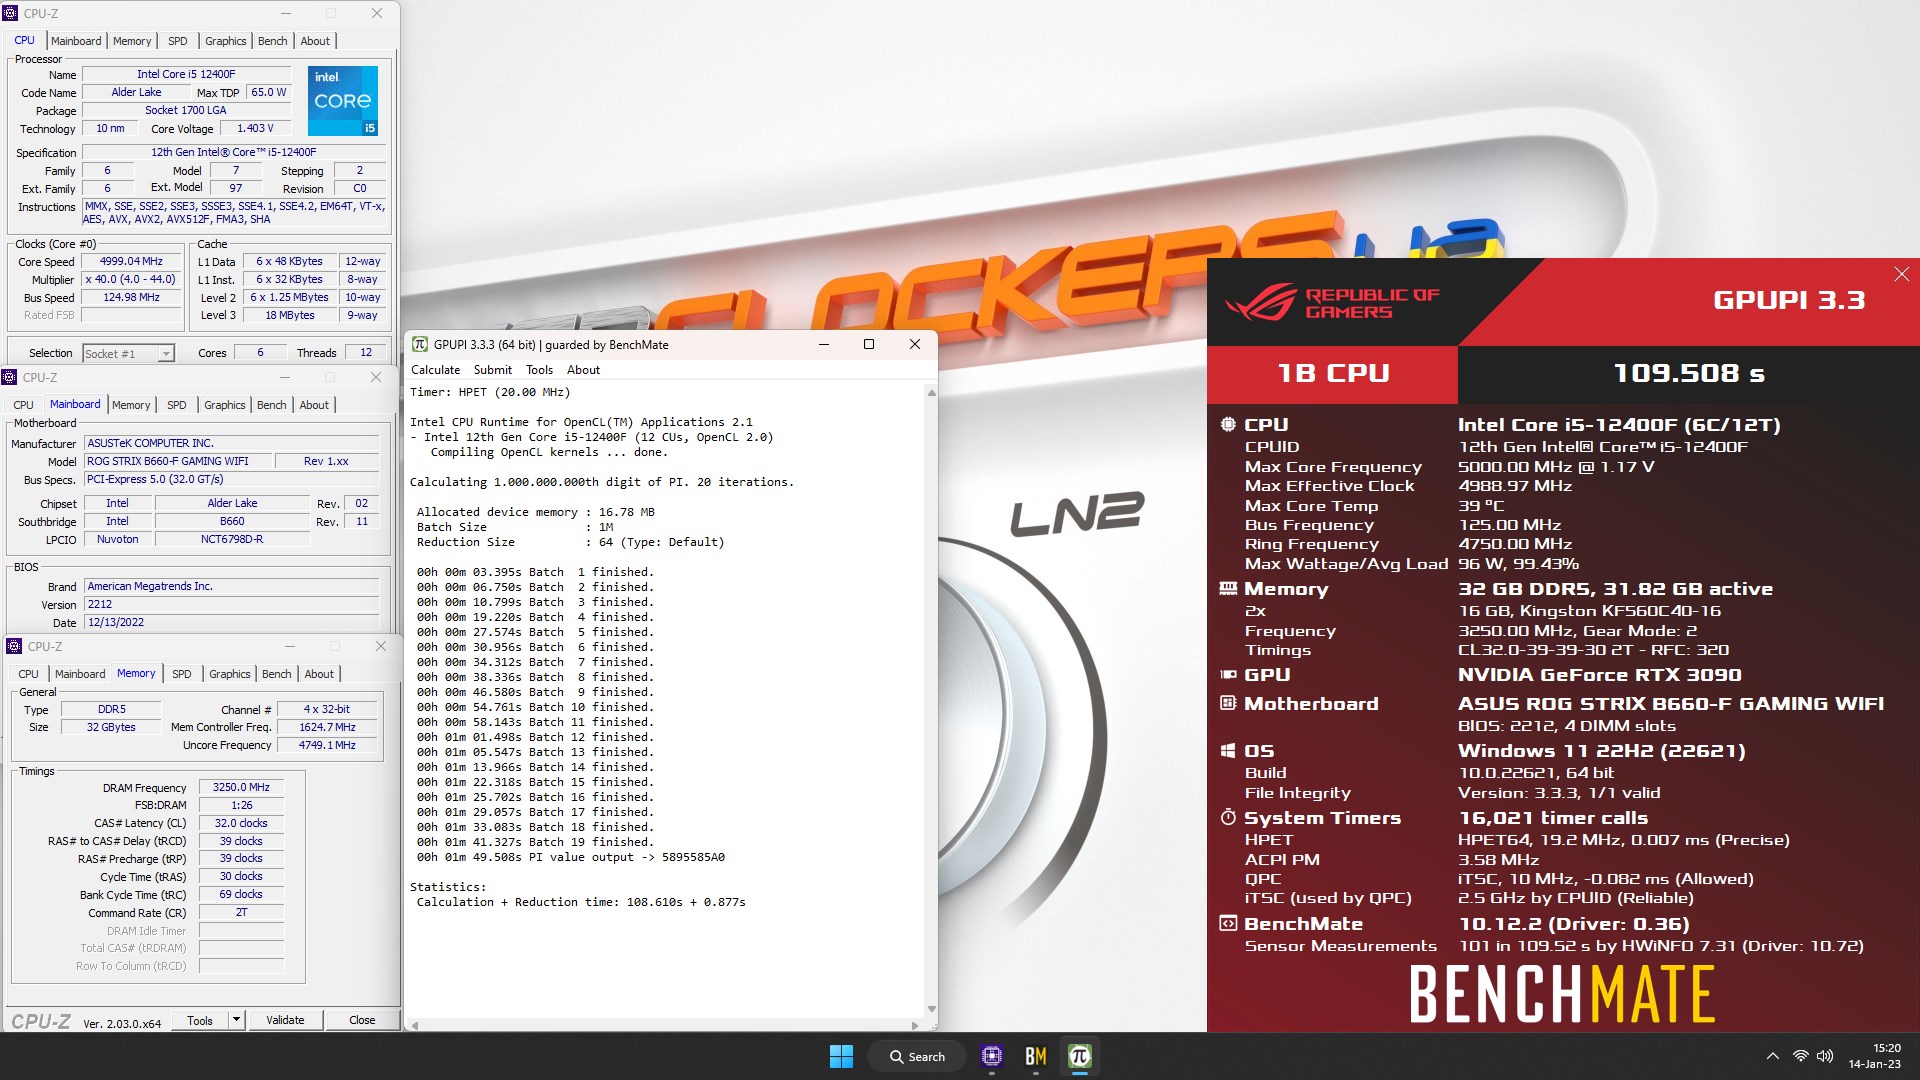The image size is (1920, 1080).
Task: Close the GPUPI window
Action: point(914,344)
